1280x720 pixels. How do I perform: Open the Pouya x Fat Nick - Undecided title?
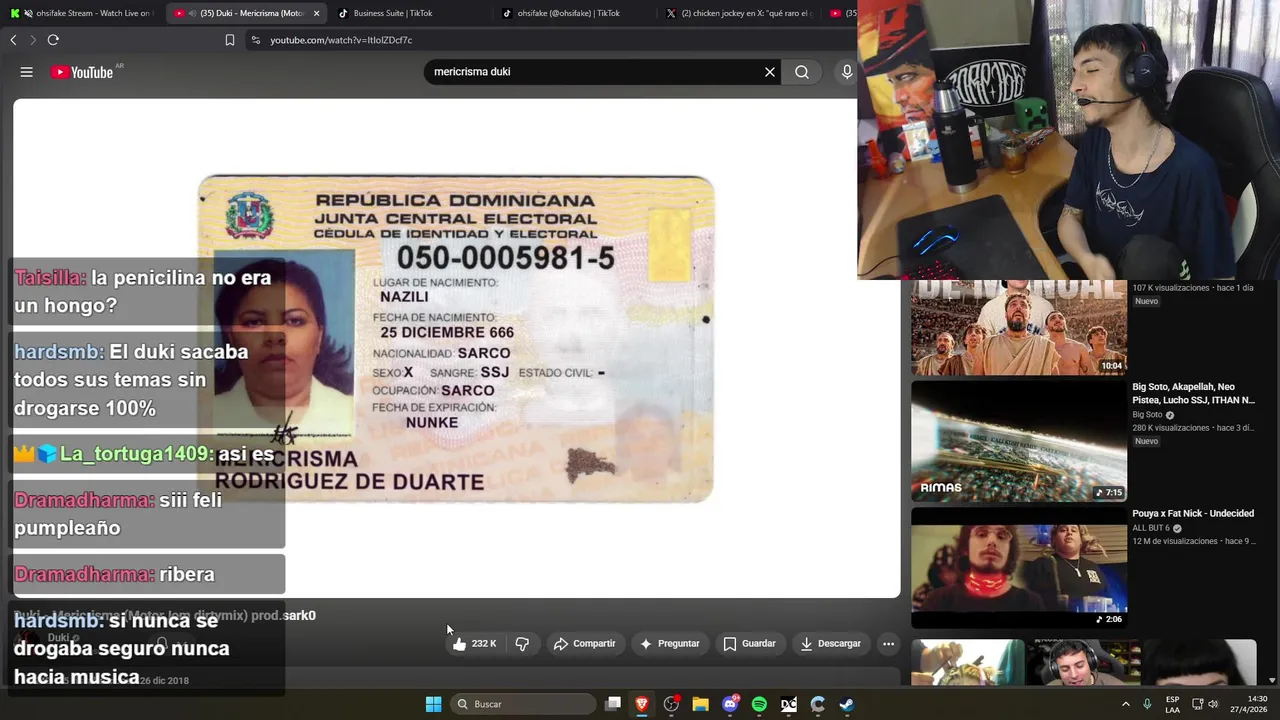tap(1193, 513)
